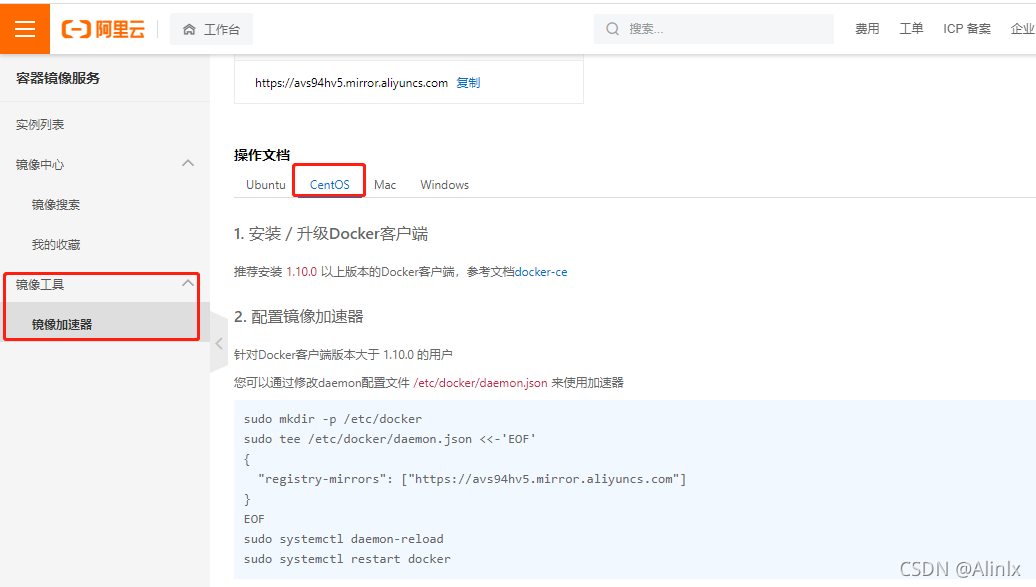Screen dimensions: 1036x587
Task: Click the 镜像工具 sidebar label
Action: (40, 284)
